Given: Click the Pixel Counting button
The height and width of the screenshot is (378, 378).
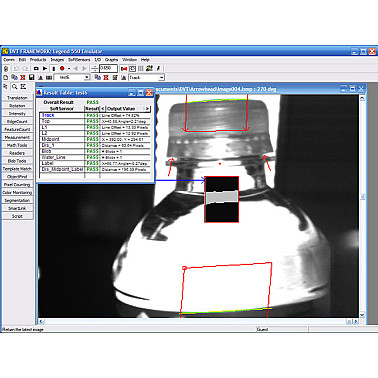Looking at the screenshot, I should pyautogui.click(x=17, y=185).
